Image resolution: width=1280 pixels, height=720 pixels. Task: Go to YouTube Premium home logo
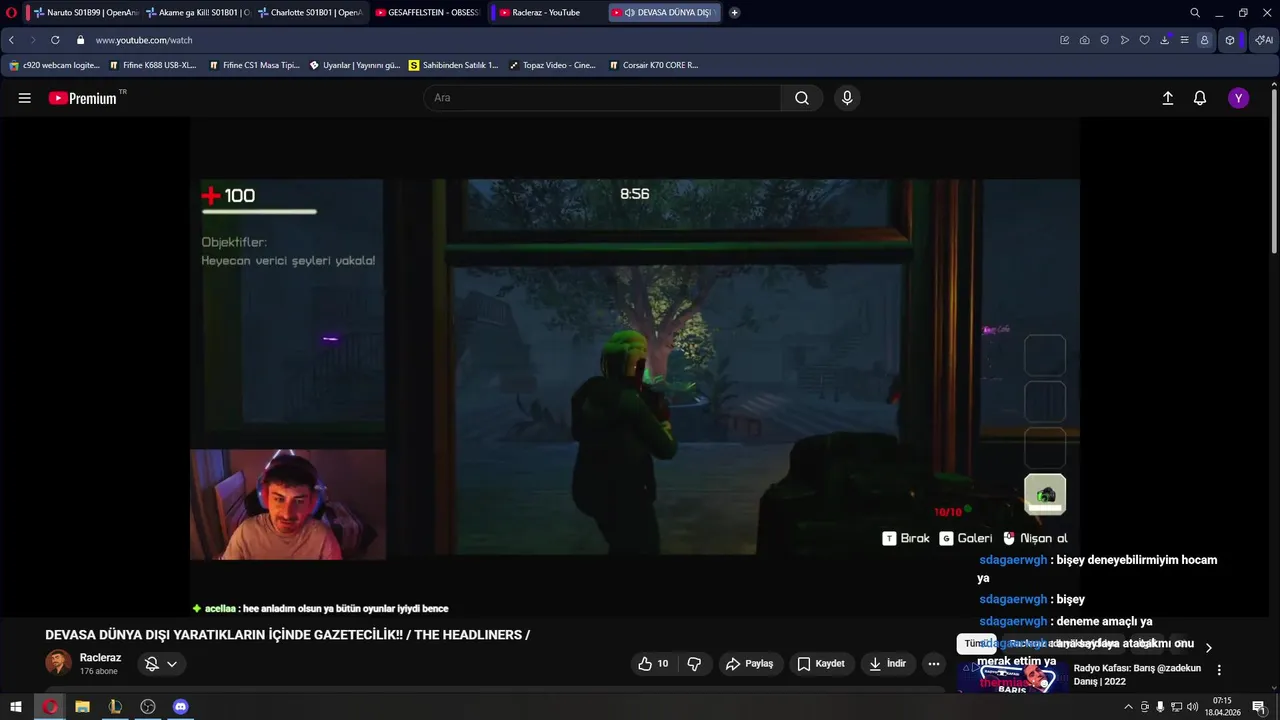point(82,98)
